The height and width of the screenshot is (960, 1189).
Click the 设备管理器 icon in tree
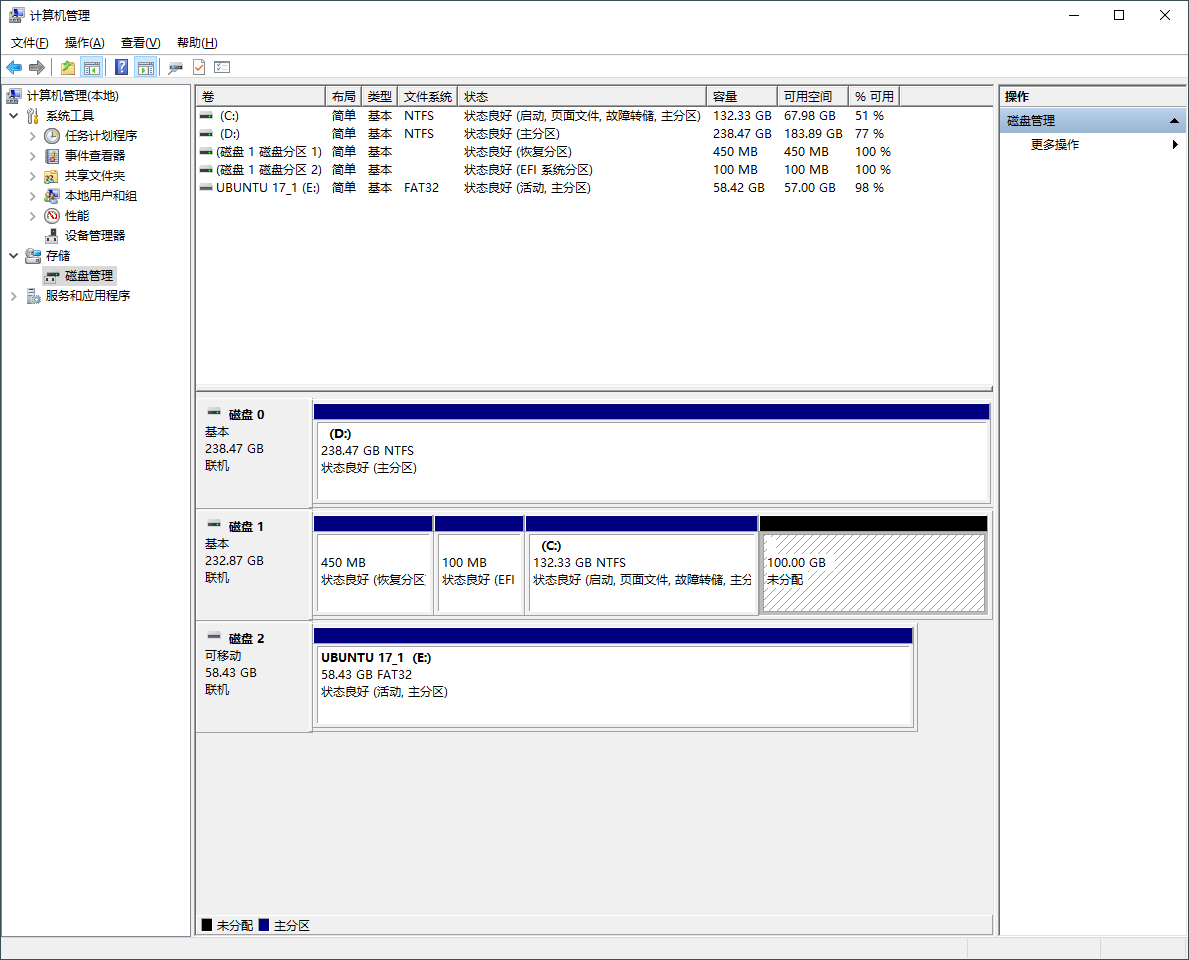[x=52, y=236]
